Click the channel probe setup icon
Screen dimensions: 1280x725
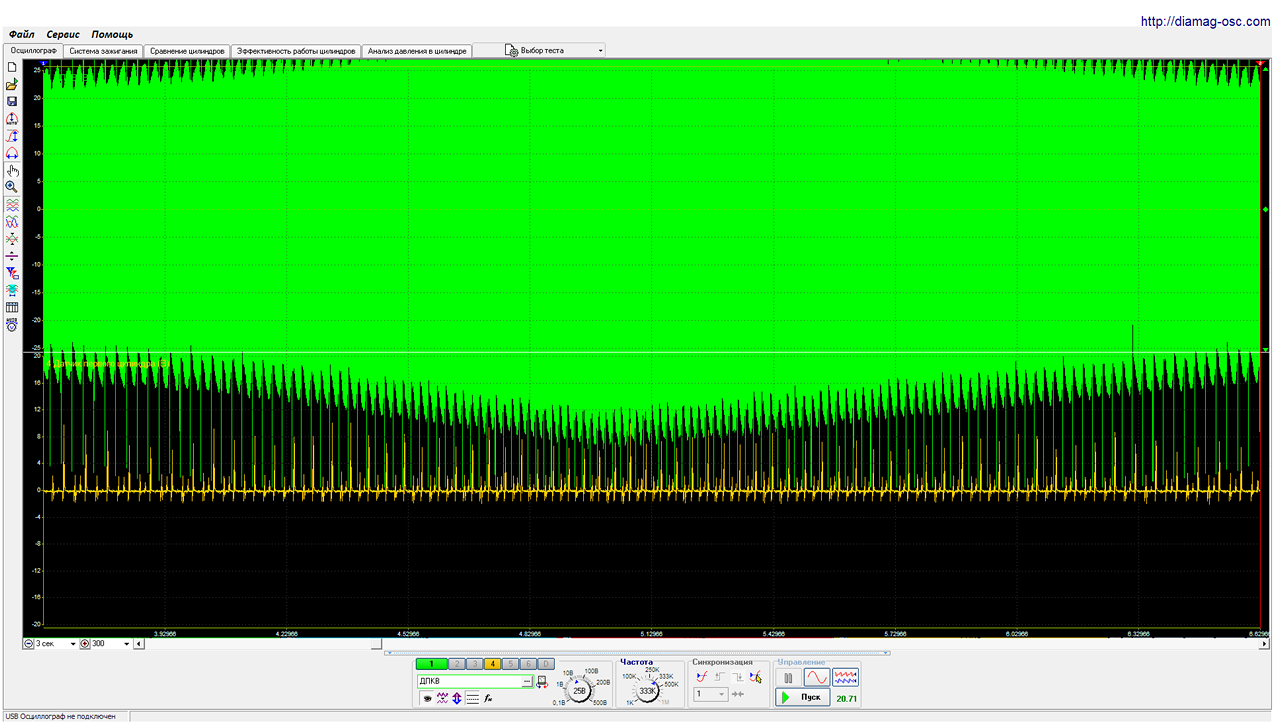click(542, 682)
